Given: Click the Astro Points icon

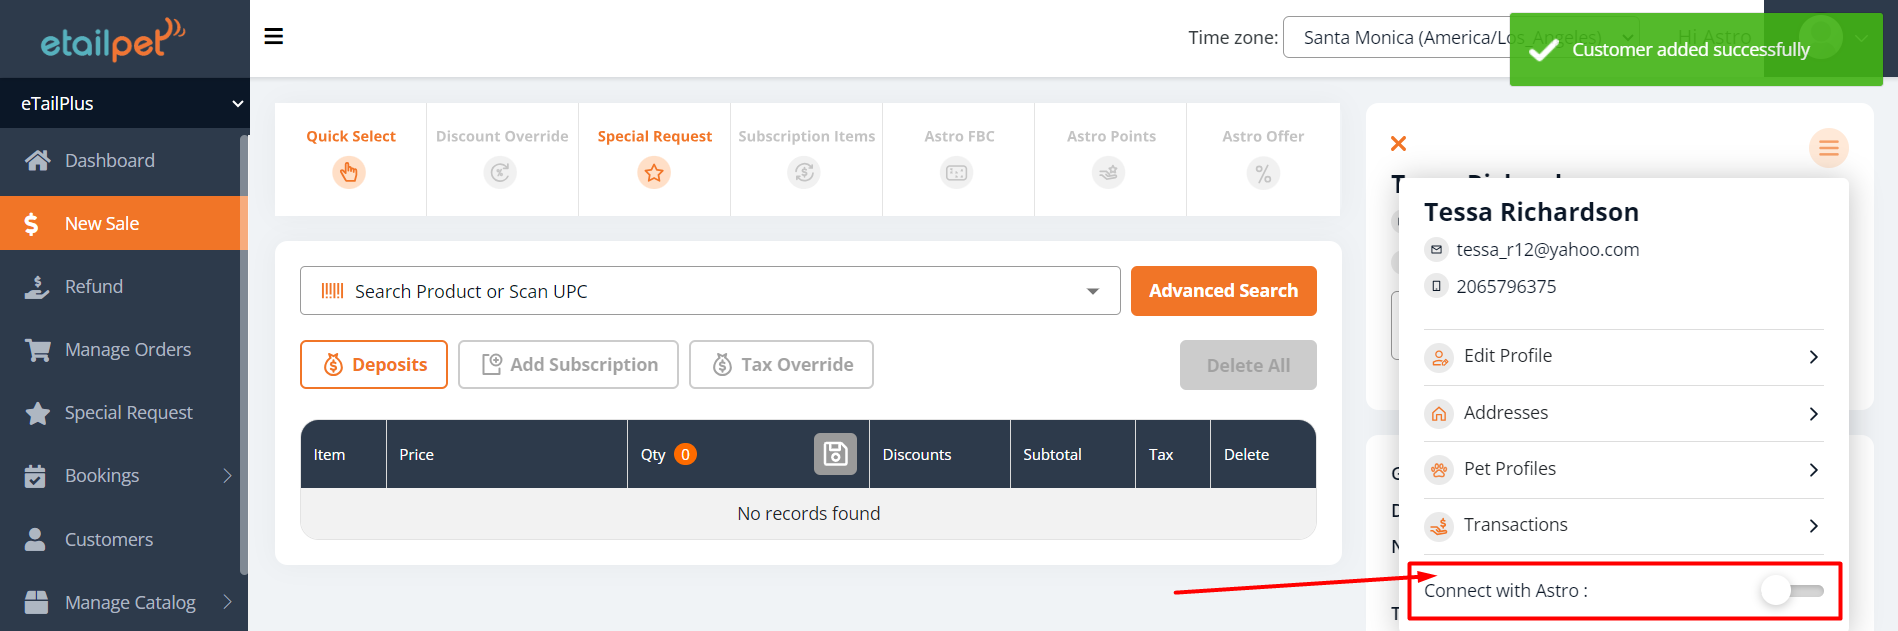Looking at the screenshot, I should tap(1108, 173).
